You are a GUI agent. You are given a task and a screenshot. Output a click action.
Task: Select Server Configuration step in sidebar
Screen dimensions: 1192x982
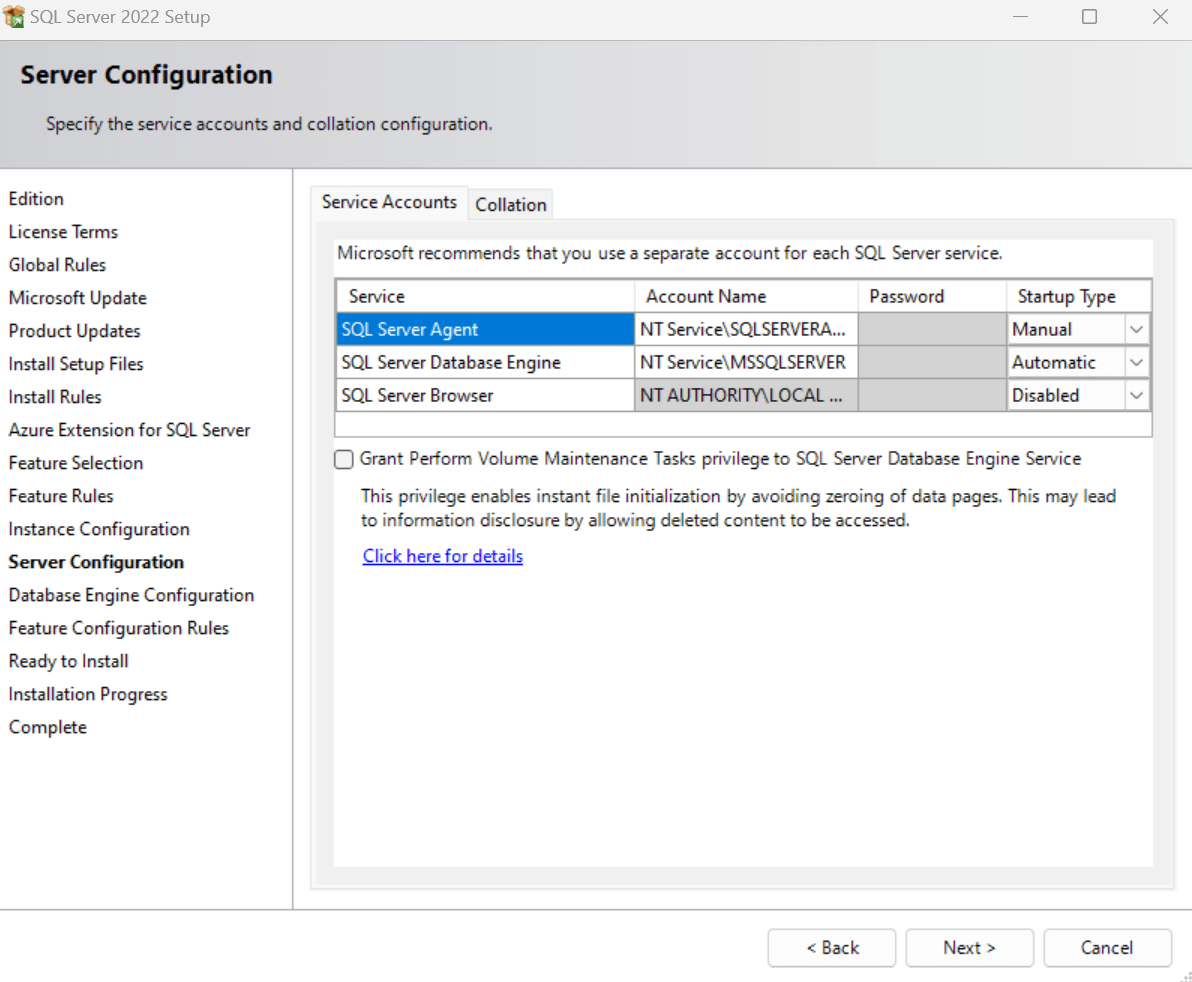pos(97,562)
